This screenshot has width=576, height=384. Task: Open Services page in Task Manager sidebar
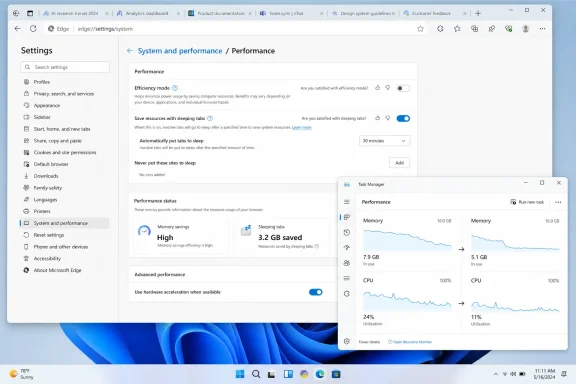(x=346, y=294)
